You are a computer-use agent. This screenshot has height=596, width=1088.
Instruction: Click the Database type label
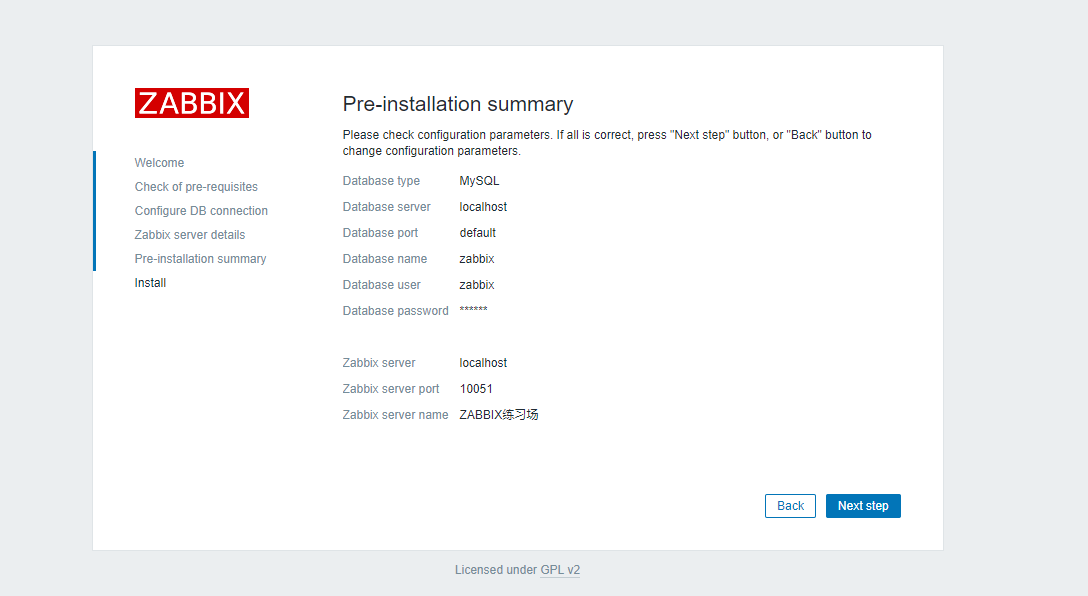(381, 180)
